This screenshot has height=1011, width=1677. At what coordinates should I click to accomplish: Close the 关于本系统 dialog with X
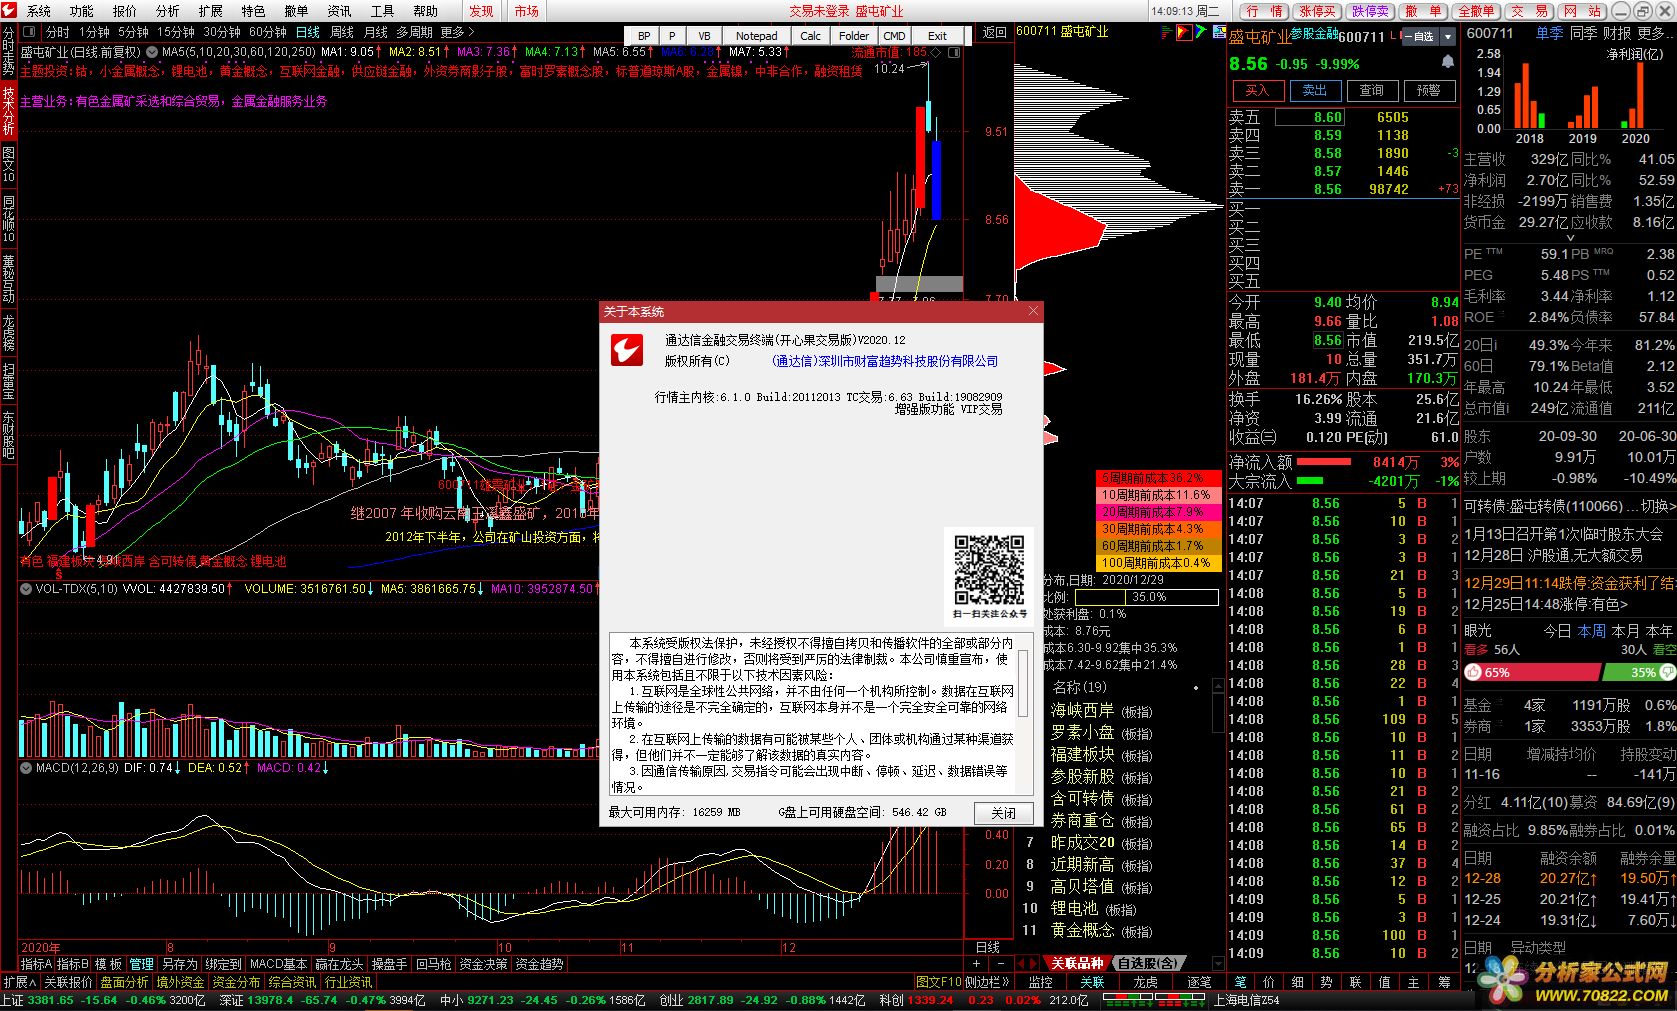coord(1033,311)
